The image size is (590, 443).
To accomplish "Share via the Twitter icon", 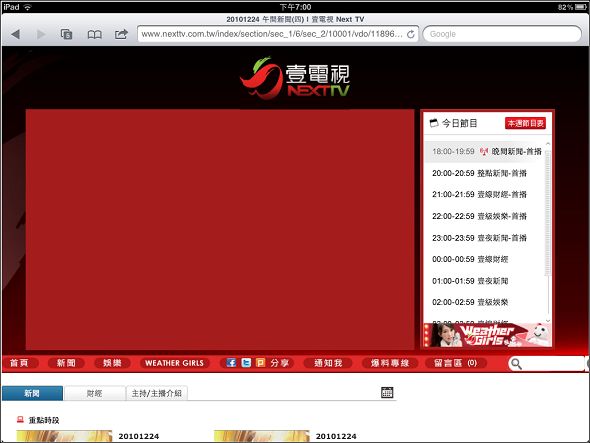I will [x=246, y=363].
